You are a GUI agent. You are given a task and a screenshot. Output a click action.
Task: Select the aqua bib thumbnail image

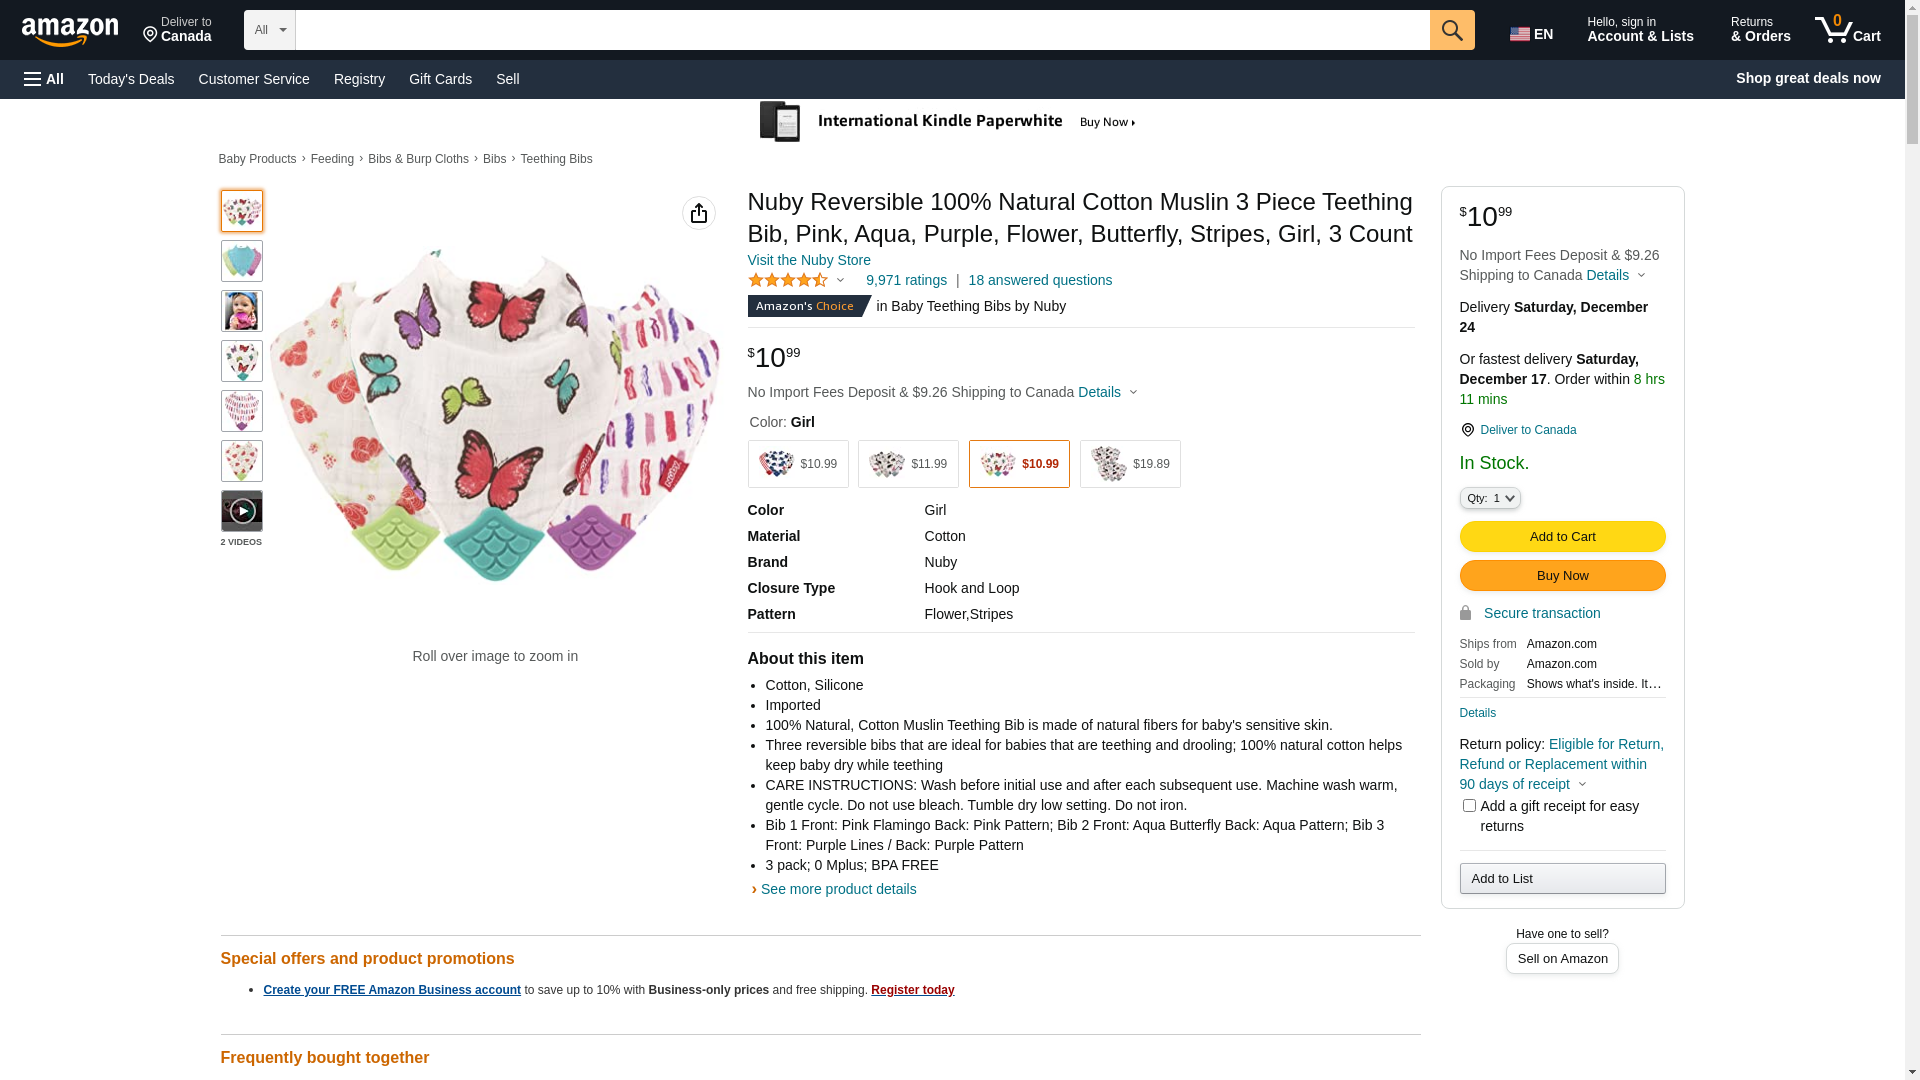click(241, 261)
